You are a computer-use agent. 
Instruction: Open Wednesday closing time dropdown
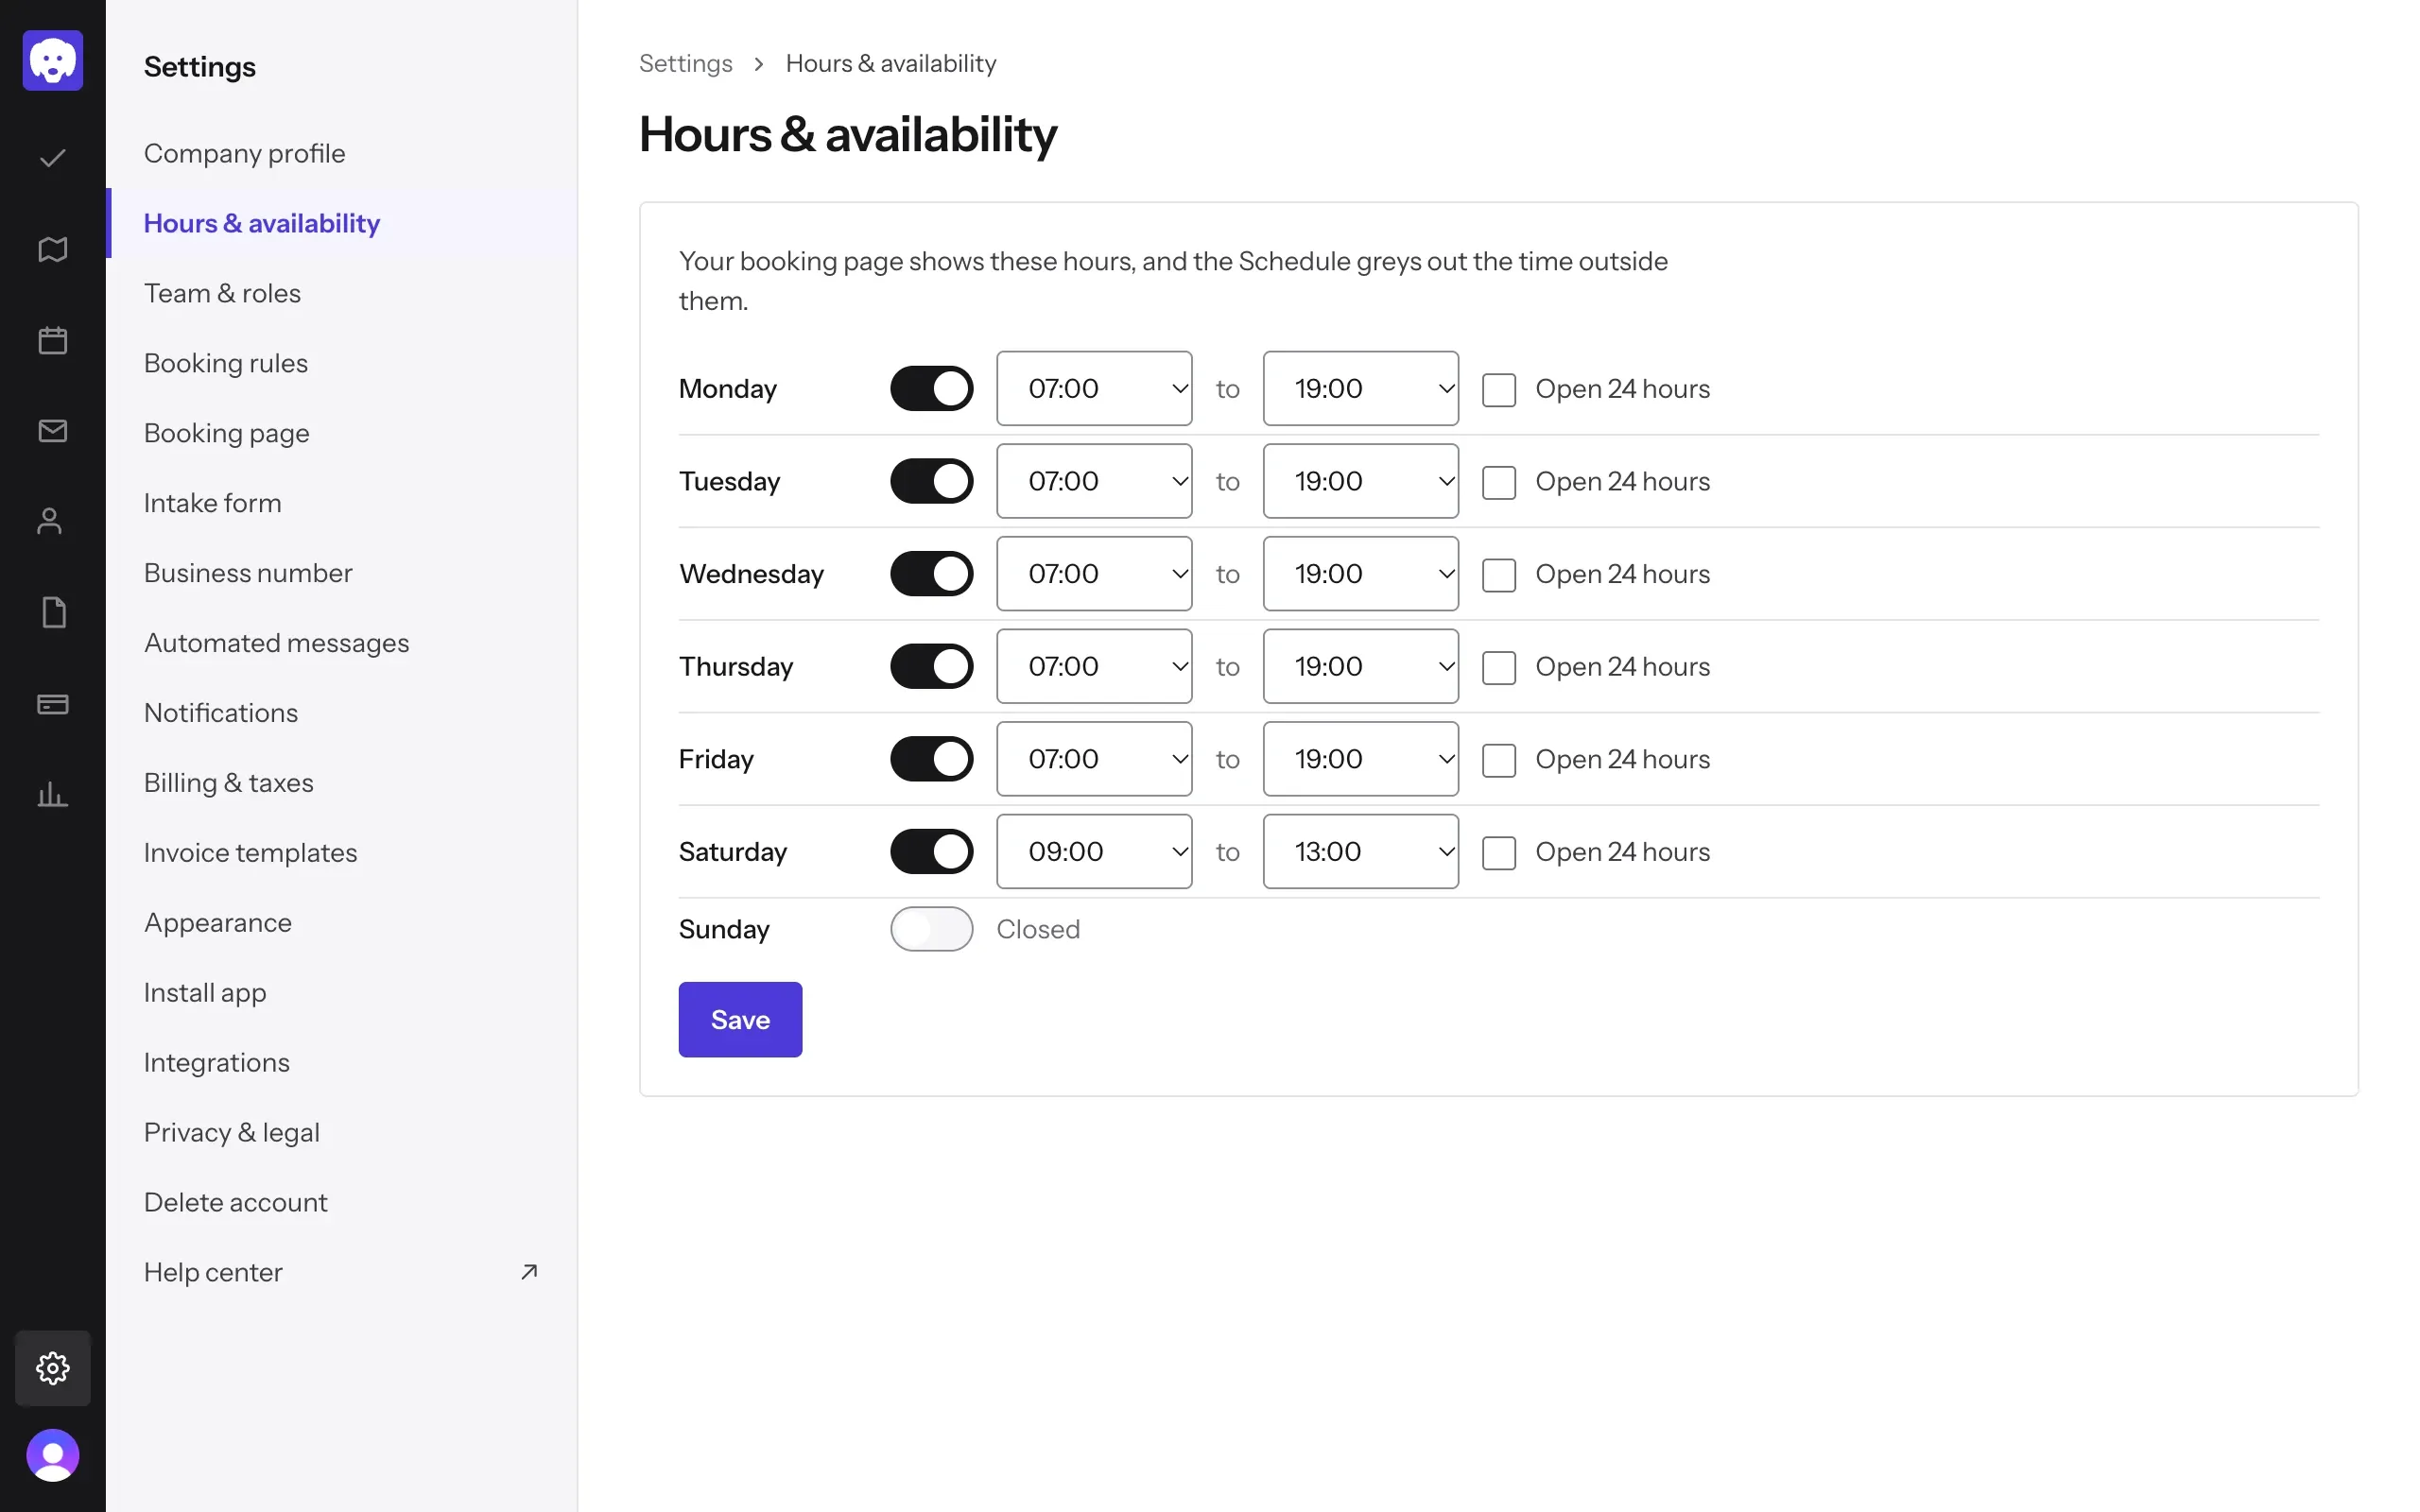pyautogui.click(x=1360, y=574)
